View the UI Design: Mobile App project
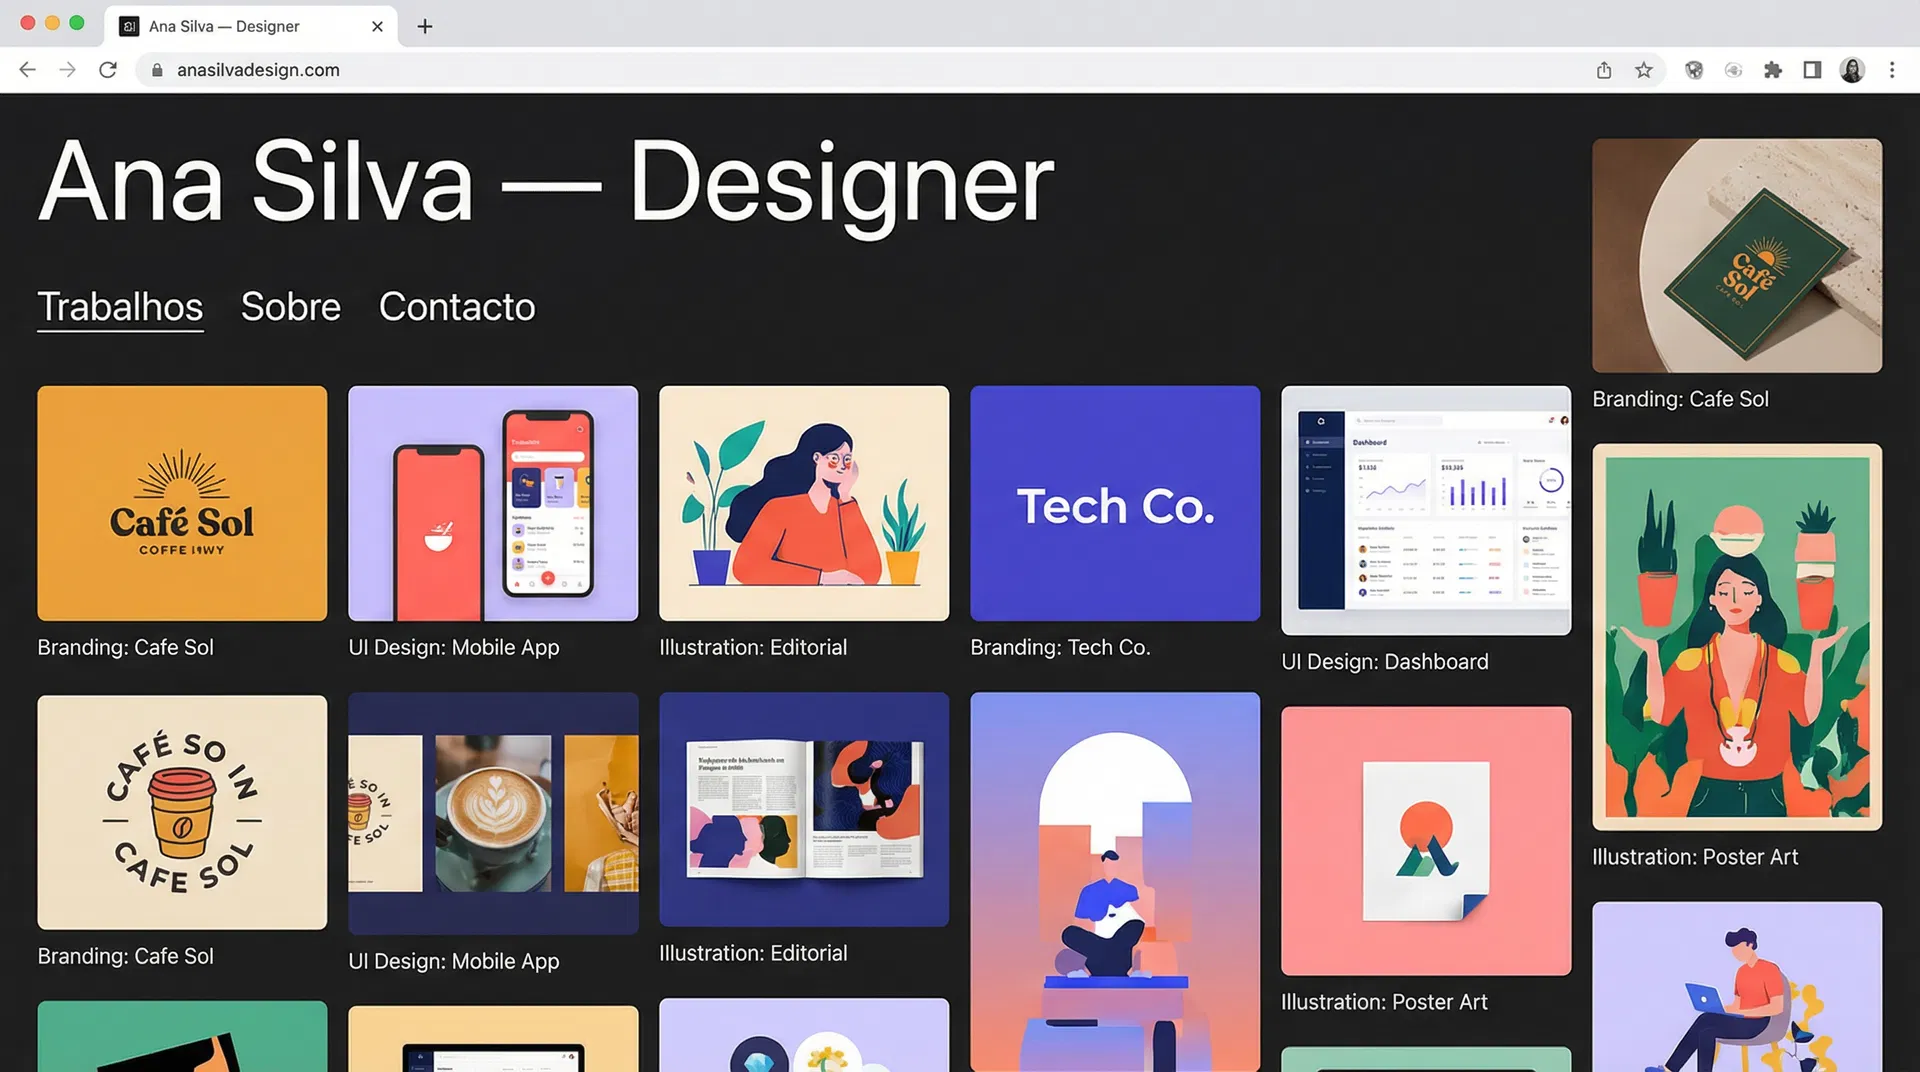Image resolution: width=1920 pixels, height=1072 pixels. coord(492,504)
